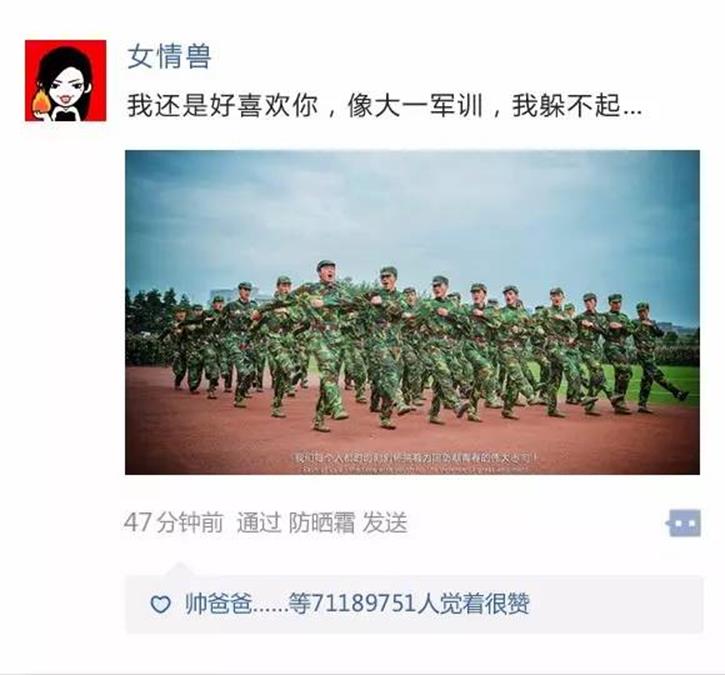Open the username 女情兽 profile link
Viewport: 725px width, 675px height.
pos(169,57)
